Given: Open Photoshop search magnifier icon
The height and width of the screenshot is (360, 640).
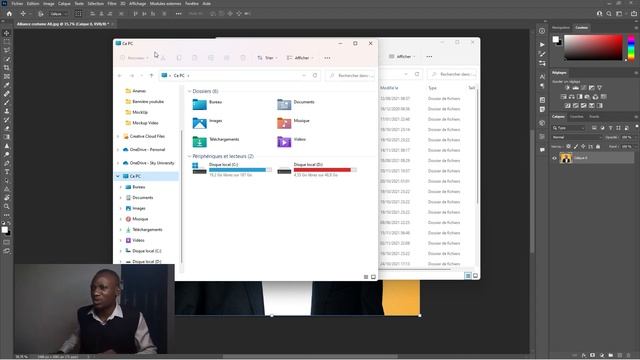Looking at the screenshot, I should pos(609,13).
